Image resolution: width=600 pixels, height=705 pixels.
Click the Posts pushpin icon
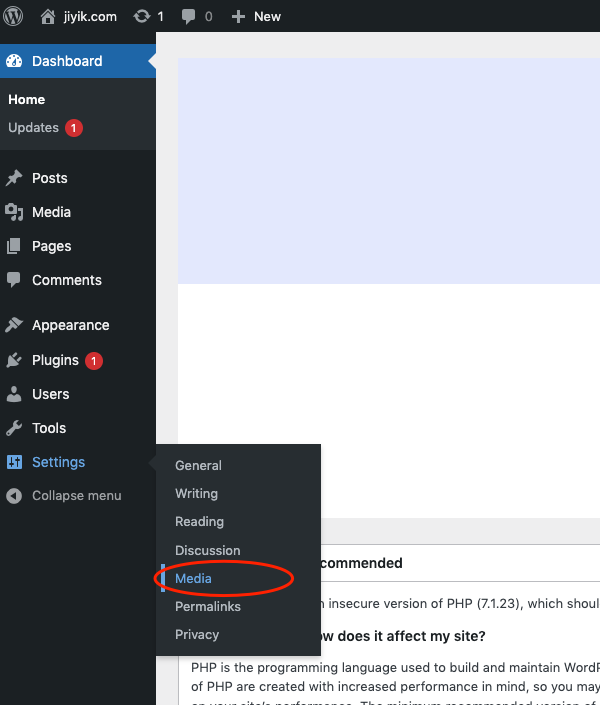click(14, 178)
